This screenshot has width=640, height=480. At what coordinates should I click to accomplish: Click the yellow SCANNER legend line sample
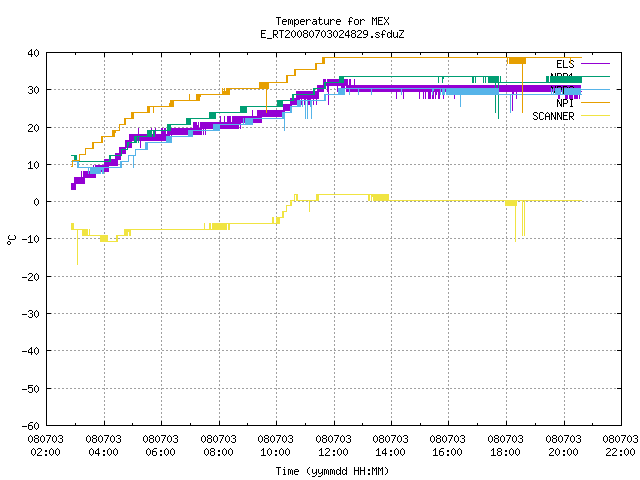point(595,116)
